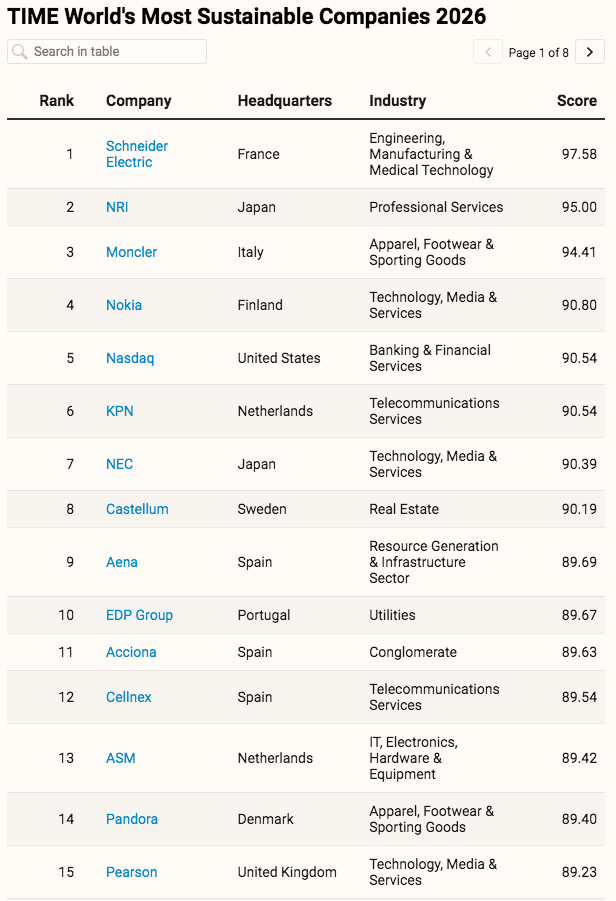This screenshot has width=616, height=901.
Task: Click the magnifying glass search icon
Action: pyautogui.click(x=20, y=52)
